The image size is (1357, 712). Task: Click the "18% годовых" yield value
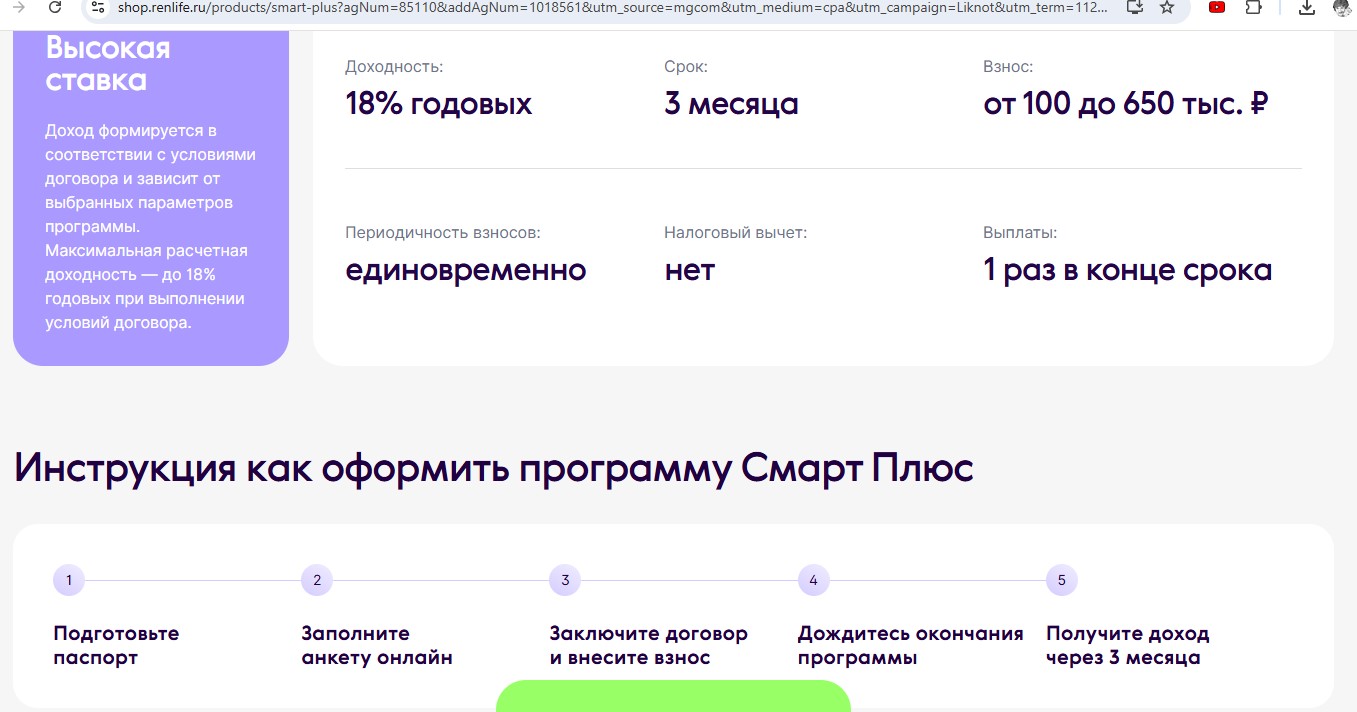pyautogui.click(x=438, y=104)
